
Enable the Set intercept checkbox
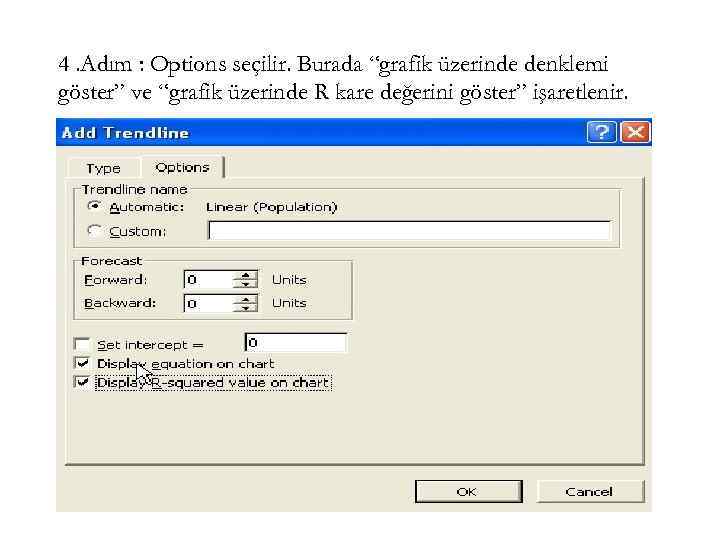point(82,344)
